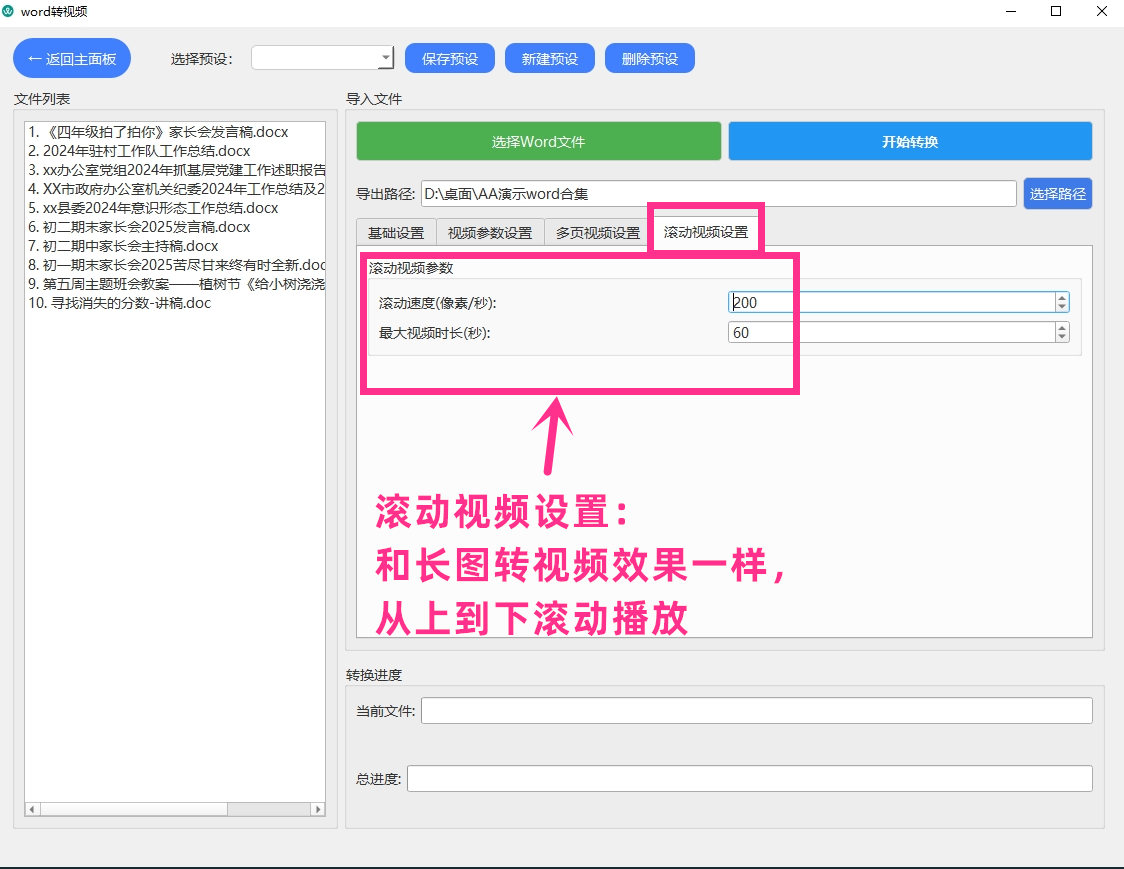Select file 3 xx办公室党组2024年抓基层党建
Screen dimensions: 1124x869
click(x=175, y=170)
